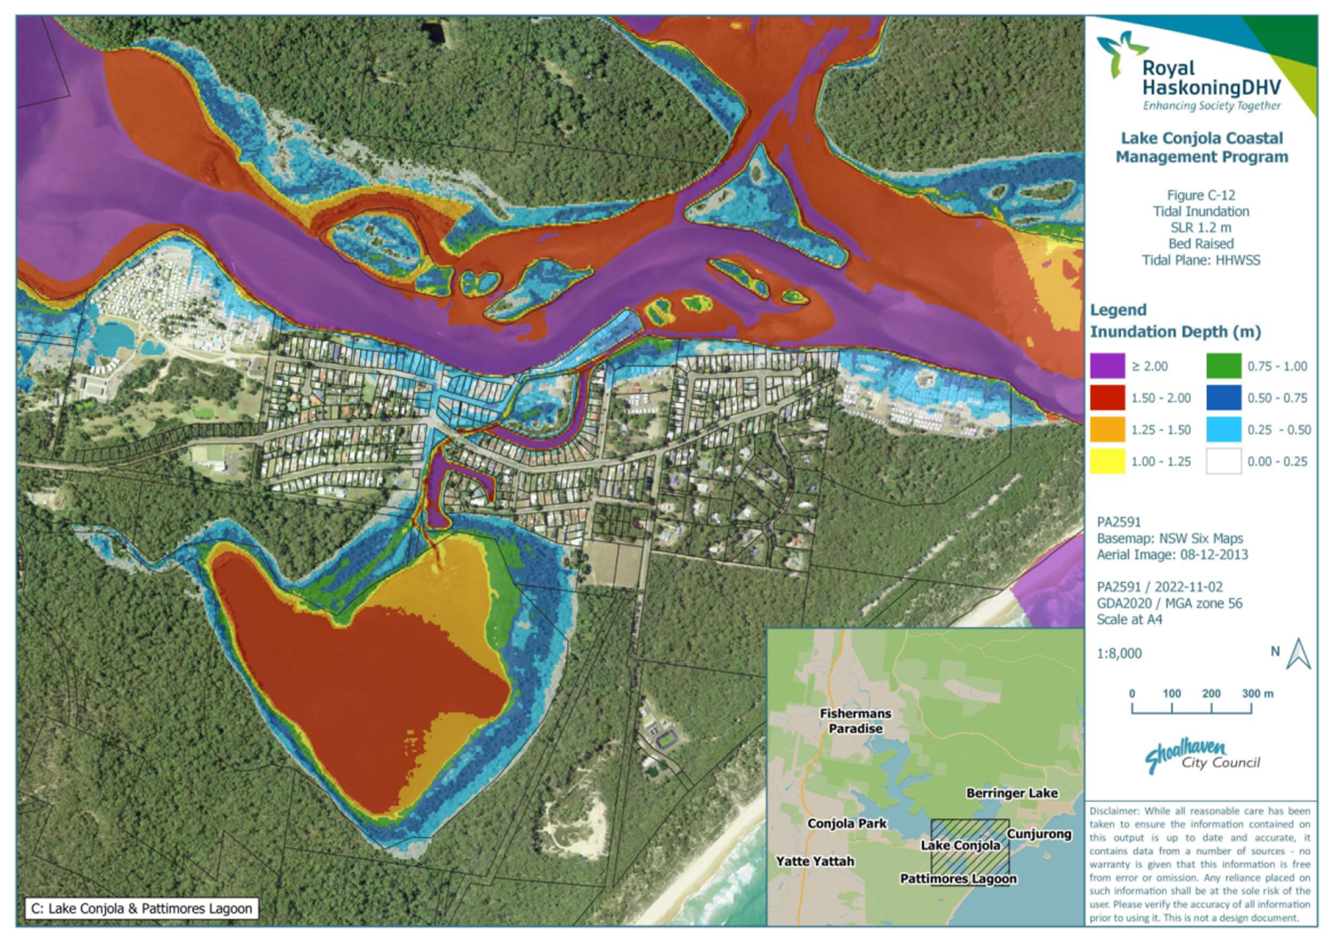
Task: Choose the dark blue 0.50 - 0.75 swatch
Action: point(1223,398)
